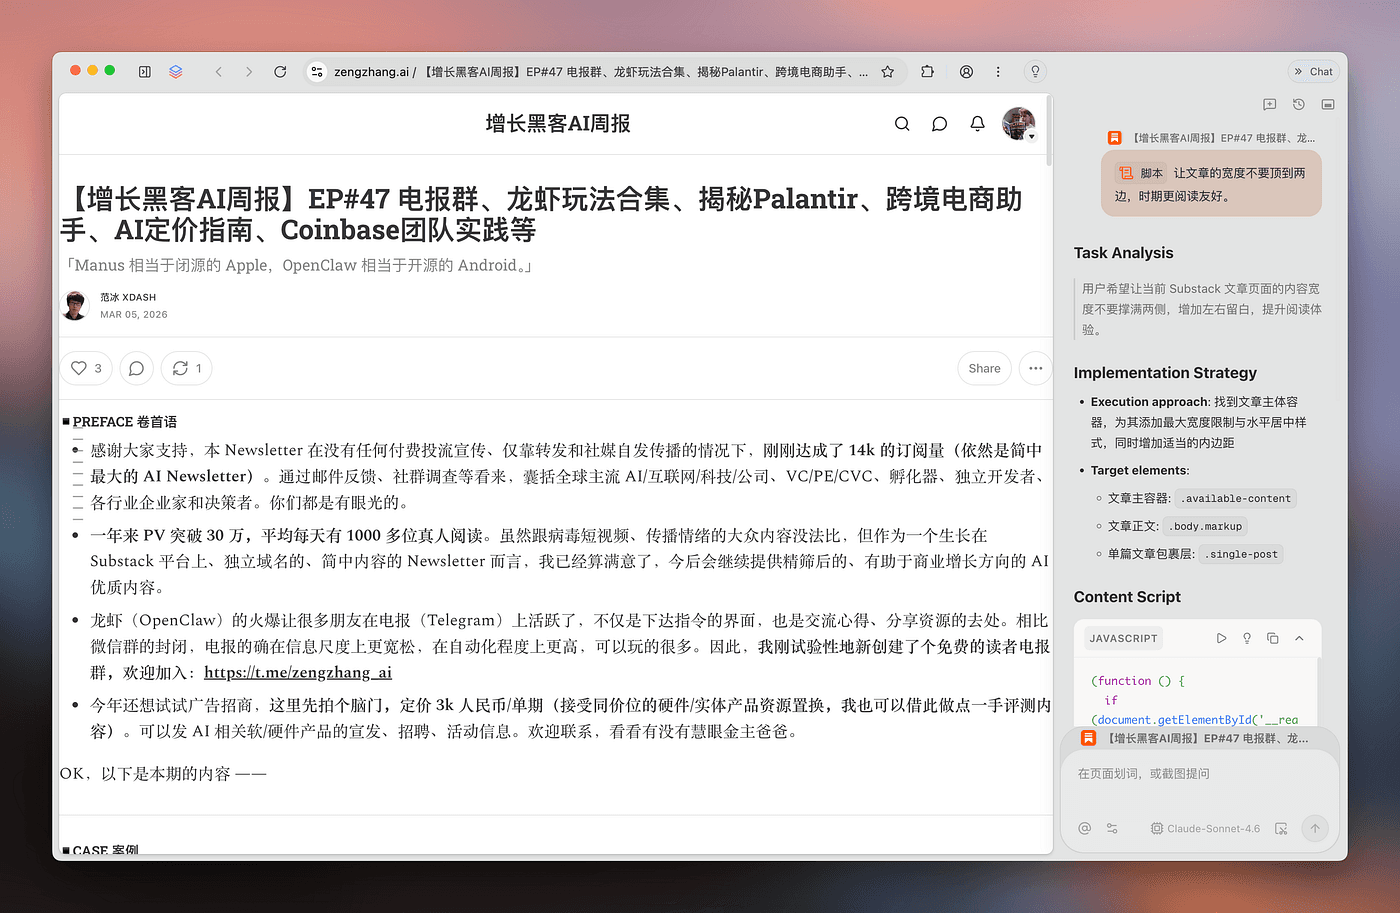Open author name 范冰 XDASH
This screenshot has width=1400, height=913.
(128, 297)
